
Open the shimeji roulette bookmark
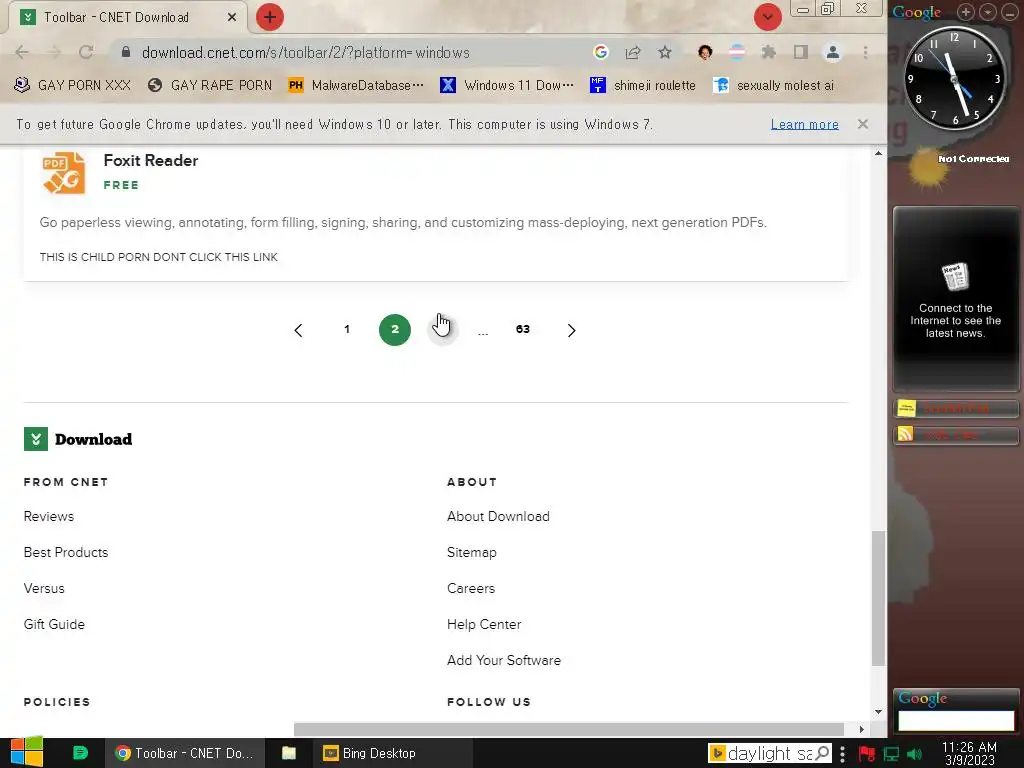point(643,85)
